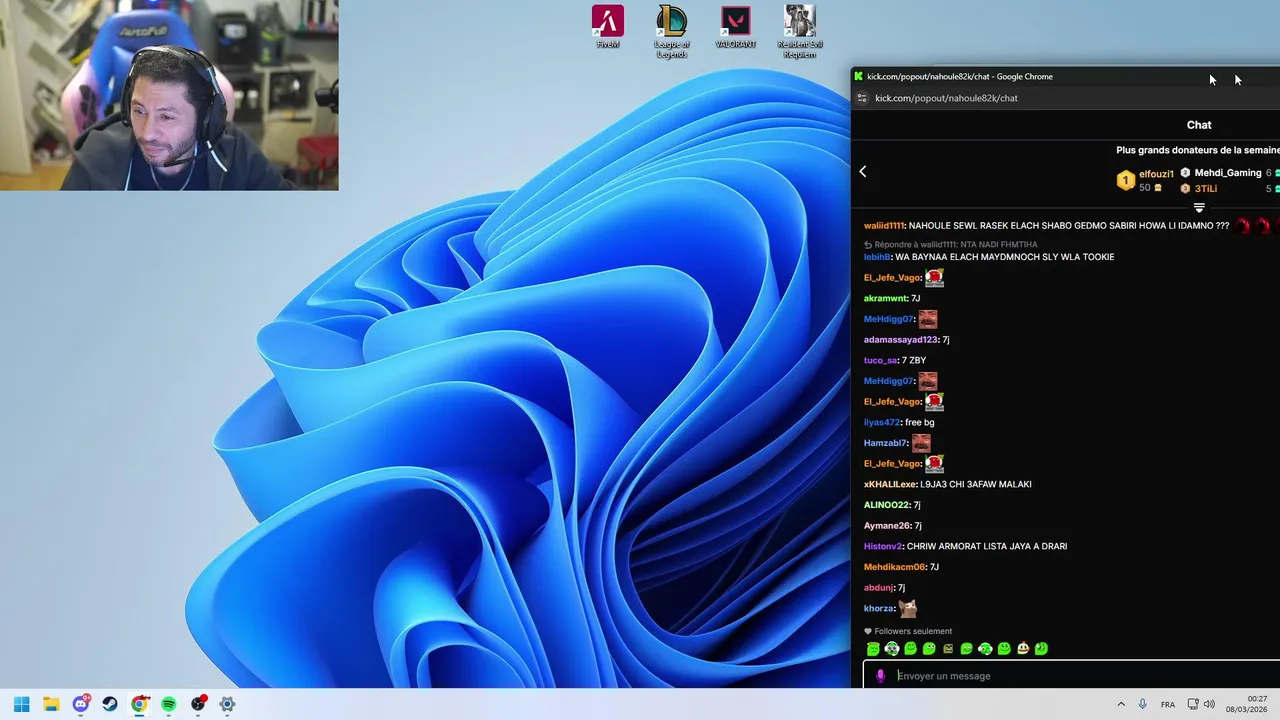Click the back arrow in Kick chat

point(863,172)
